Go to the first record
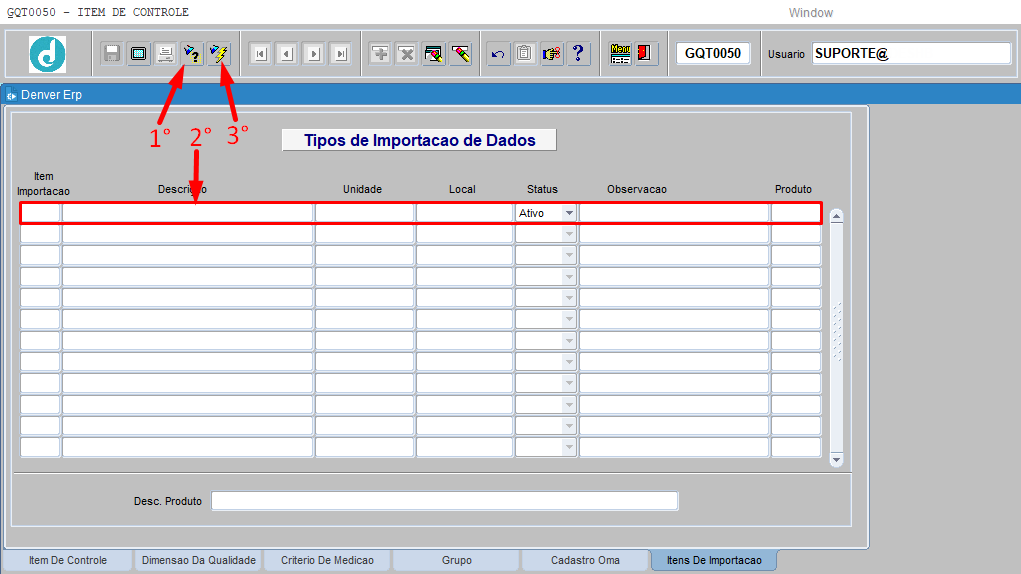Viewport: 1021px width, 574px height. tap(260, 54)
